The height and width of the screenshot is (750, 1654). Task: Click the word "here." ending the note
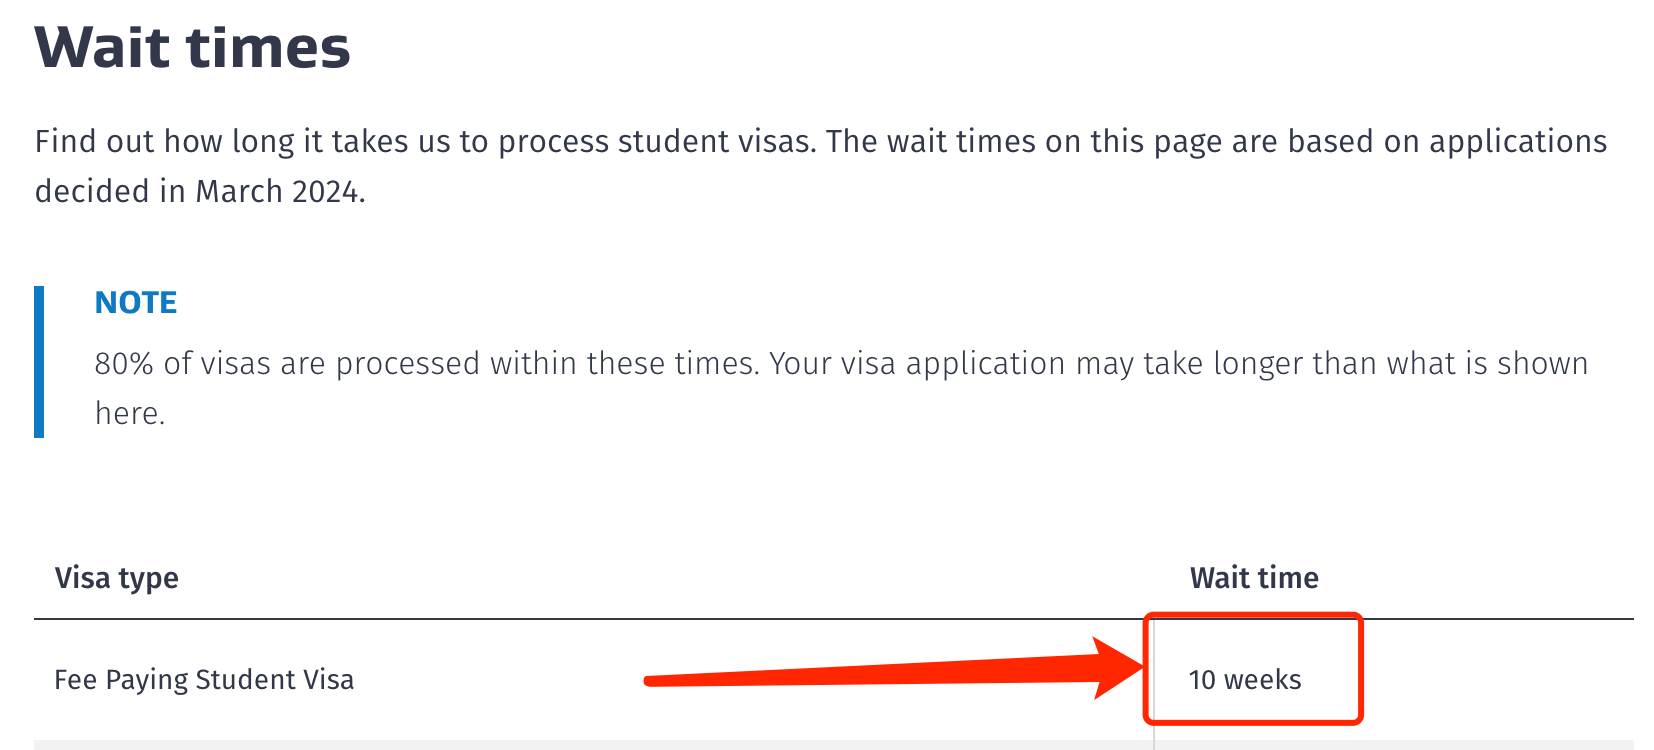(130, 413)
